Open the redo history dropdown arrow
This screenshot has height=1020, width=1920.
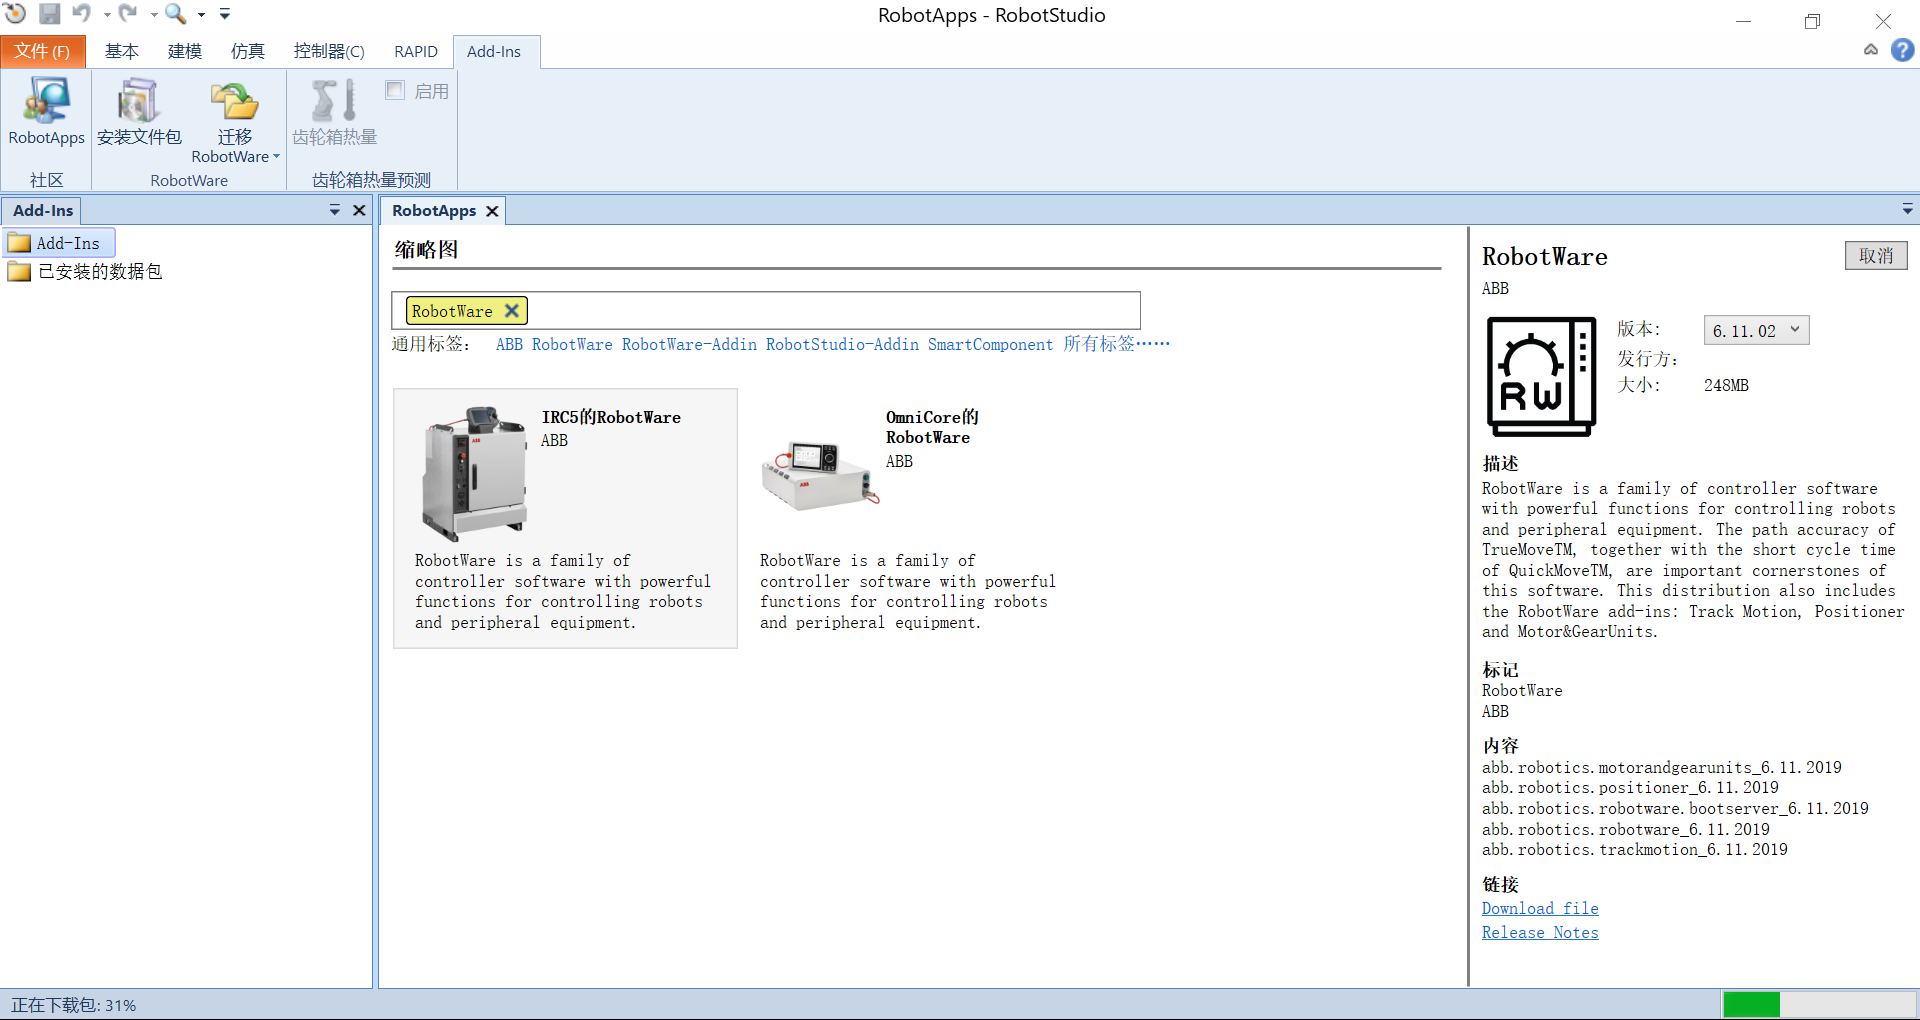coord(153,14)
